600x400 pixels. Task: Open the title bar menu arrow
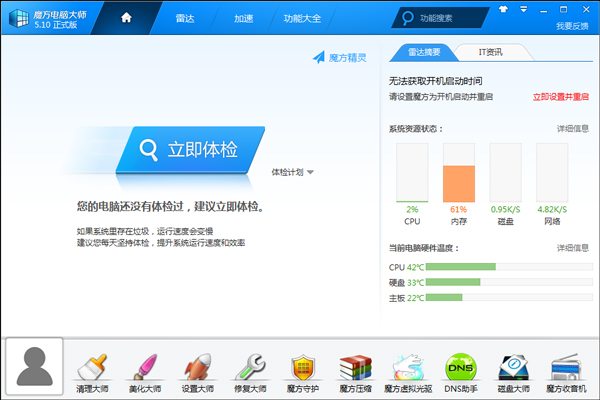point(523,9)
